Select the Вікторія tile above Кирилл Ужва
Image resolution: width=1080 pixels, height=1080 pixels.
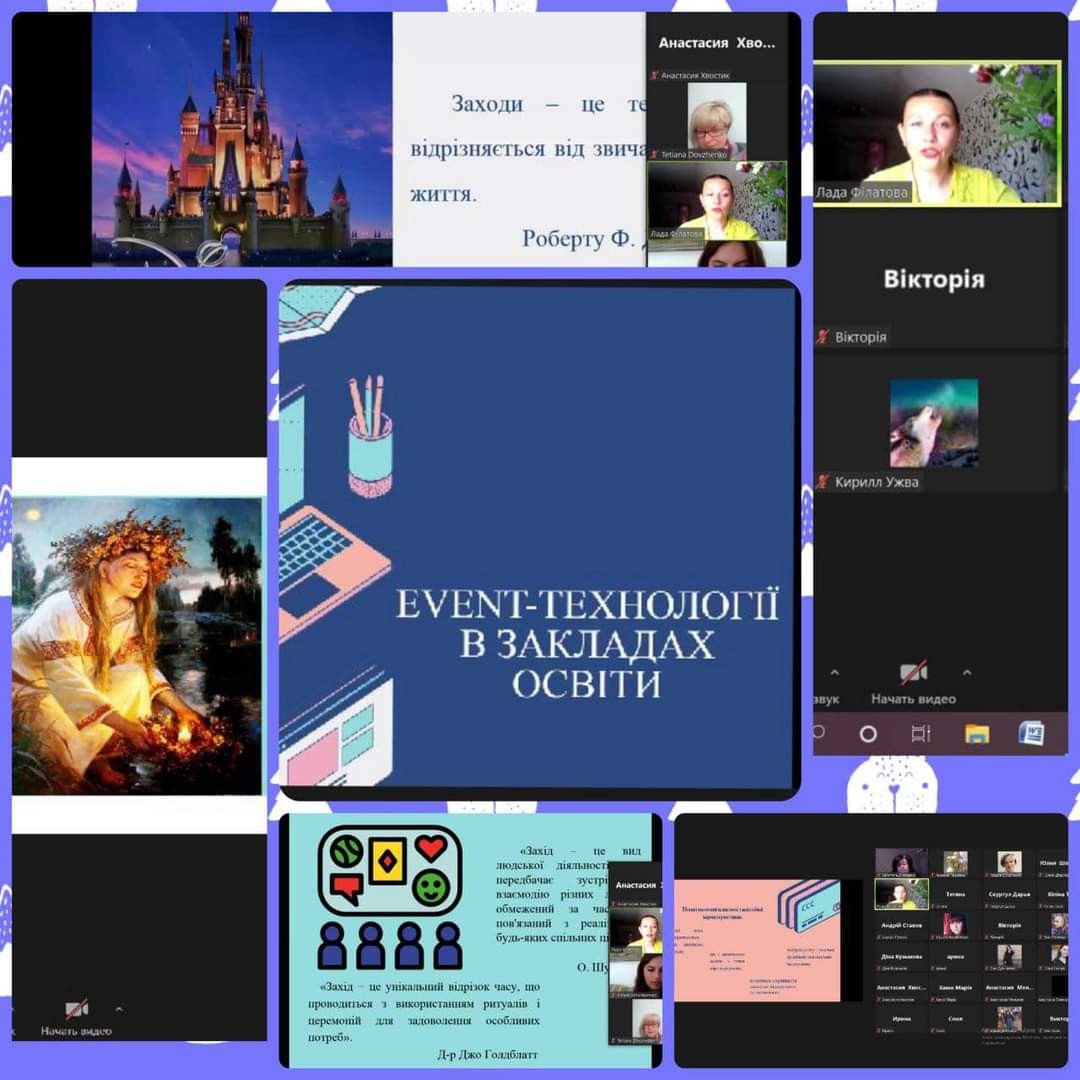935,281
